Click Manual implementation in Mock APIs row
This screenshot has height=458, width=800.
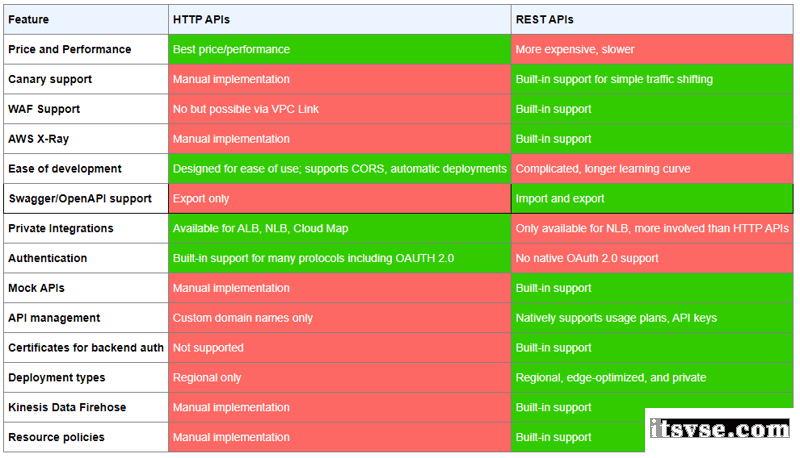click(340, 288)
